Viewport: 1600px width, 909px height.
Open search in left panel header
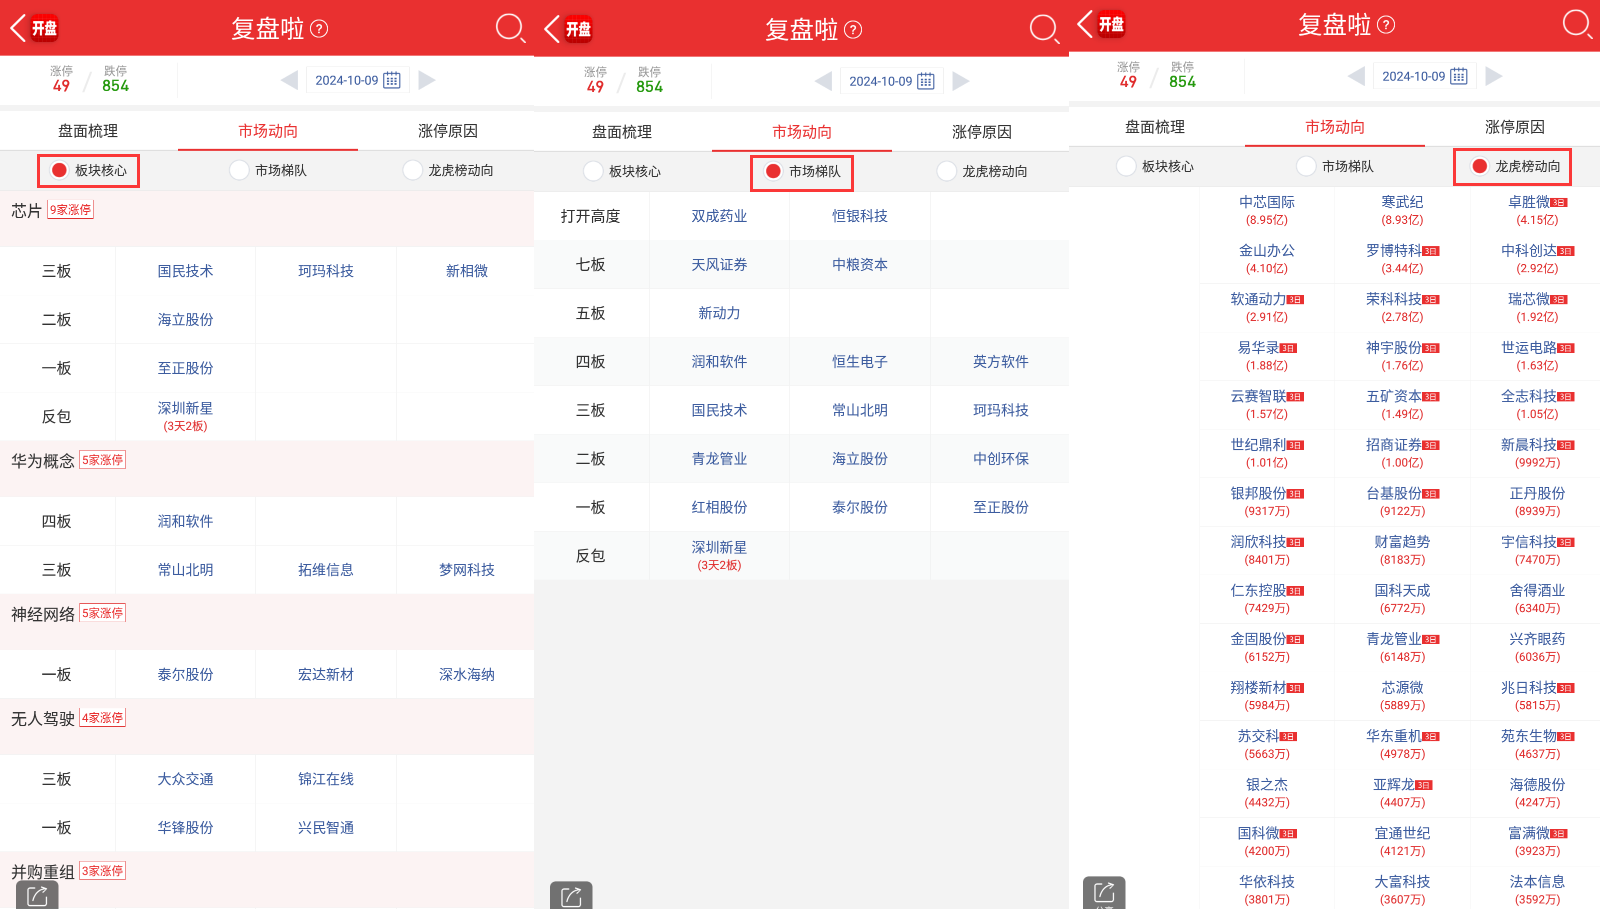click(510, 27)
